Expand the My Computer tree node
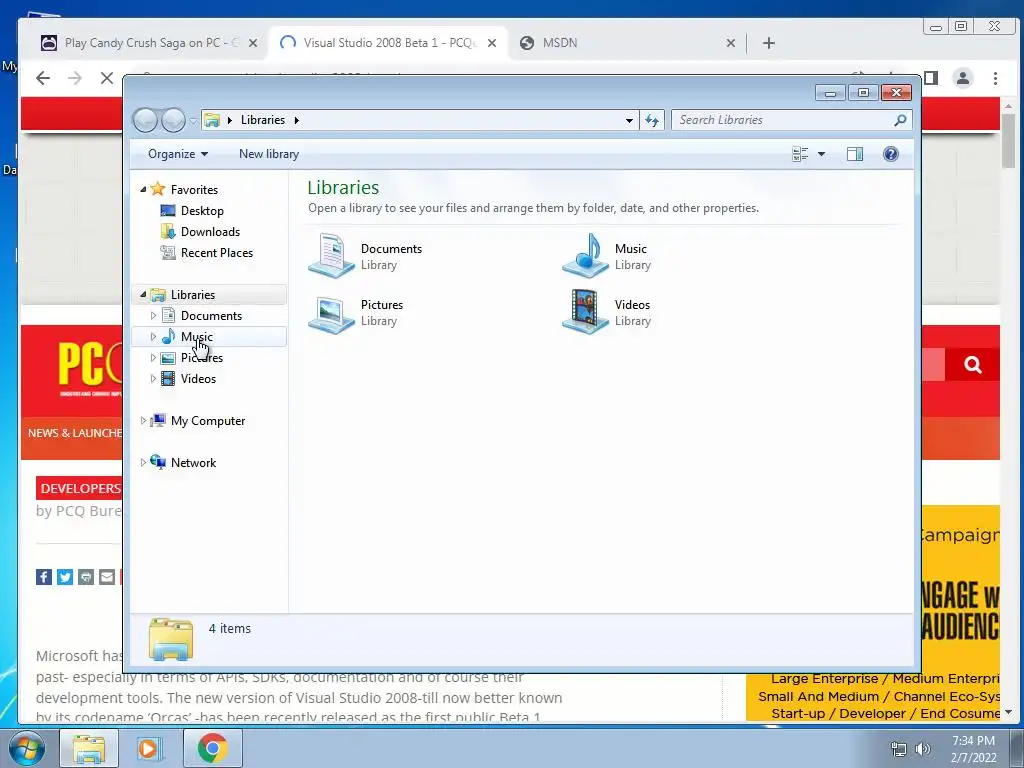 [x=143, y=421]
